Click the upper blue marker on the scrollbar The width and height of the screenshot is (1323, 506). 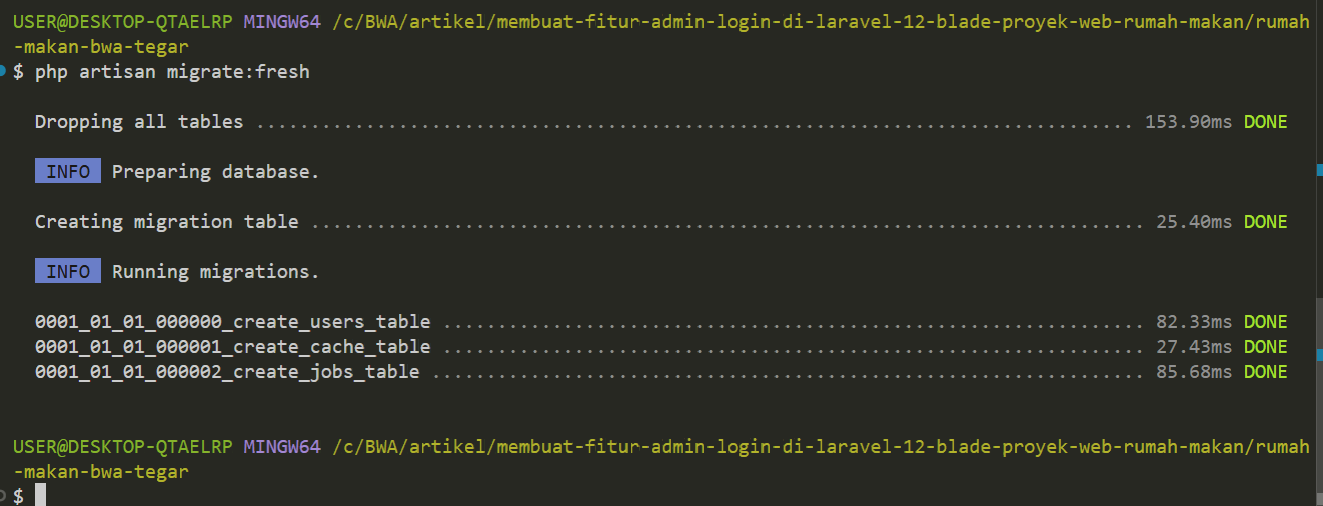point(1319,172)
